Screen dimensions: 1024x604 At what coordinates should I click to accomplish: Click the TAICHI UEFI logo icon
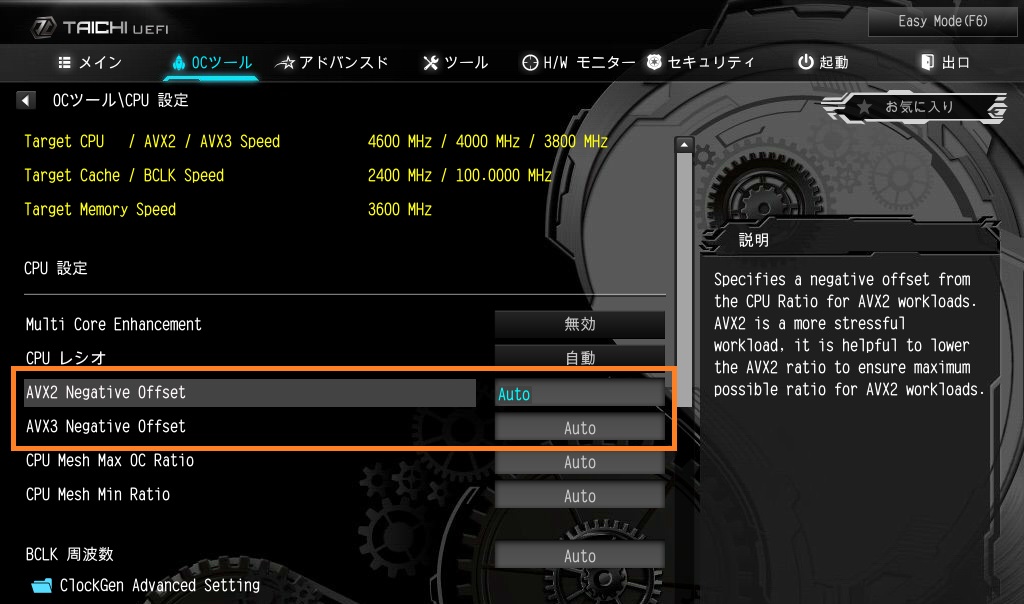pyautogui.click(x=42, y=26)
